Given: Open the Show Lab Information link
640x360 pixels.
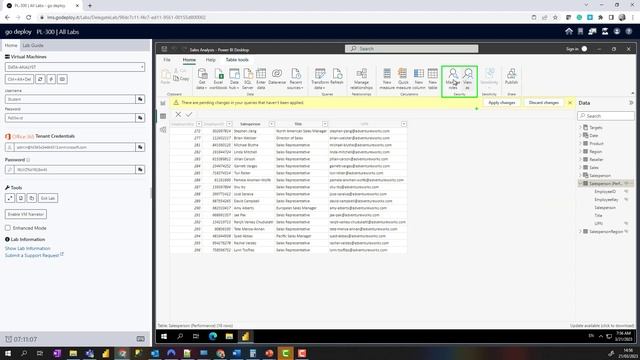Looking at the screenshot, I should click(28, 248).
